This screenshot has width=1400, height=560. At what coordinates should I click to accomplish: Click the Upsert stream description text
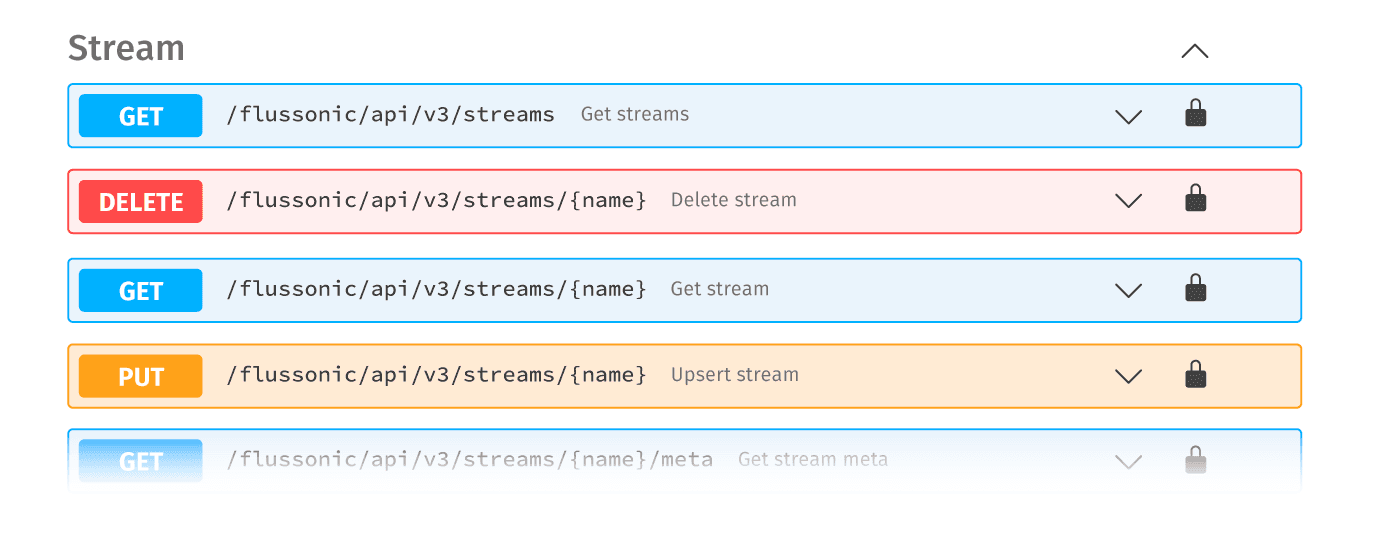(x=734, y=375)
